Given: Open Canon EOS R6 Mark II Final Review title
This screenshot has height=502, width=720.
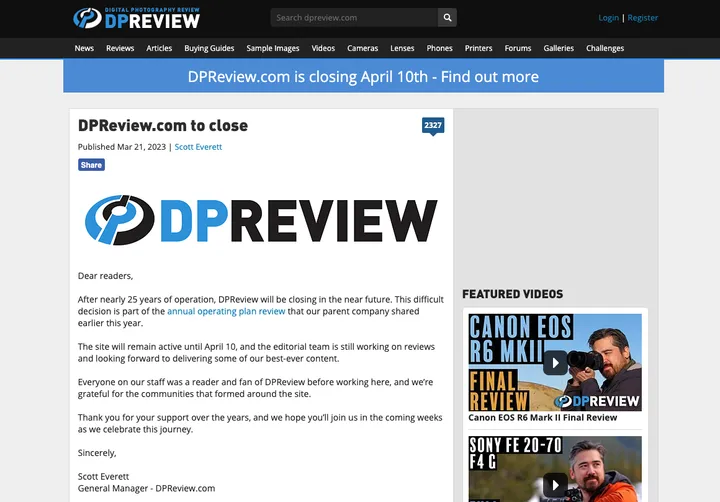Looking at the screenshot, I should point(542,417).
